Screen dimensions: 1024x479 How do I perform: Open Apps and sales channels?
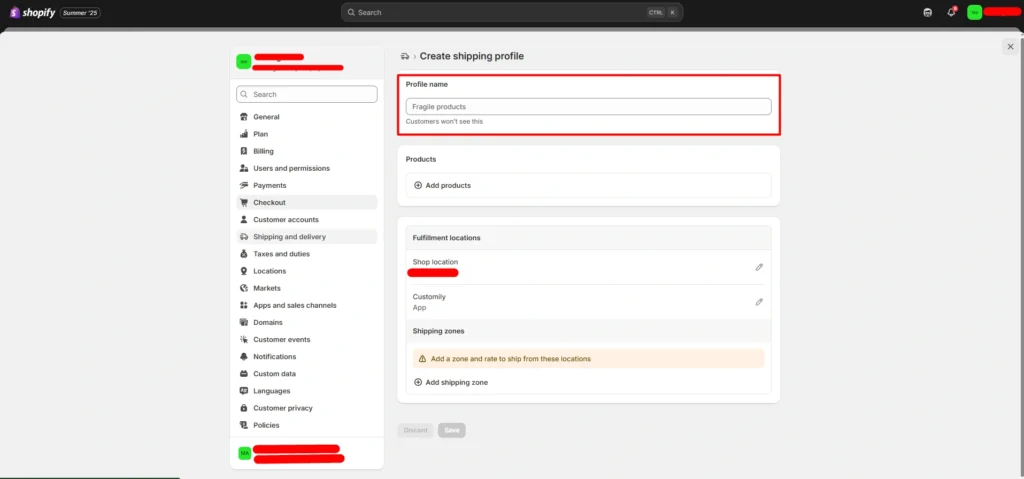307,305
